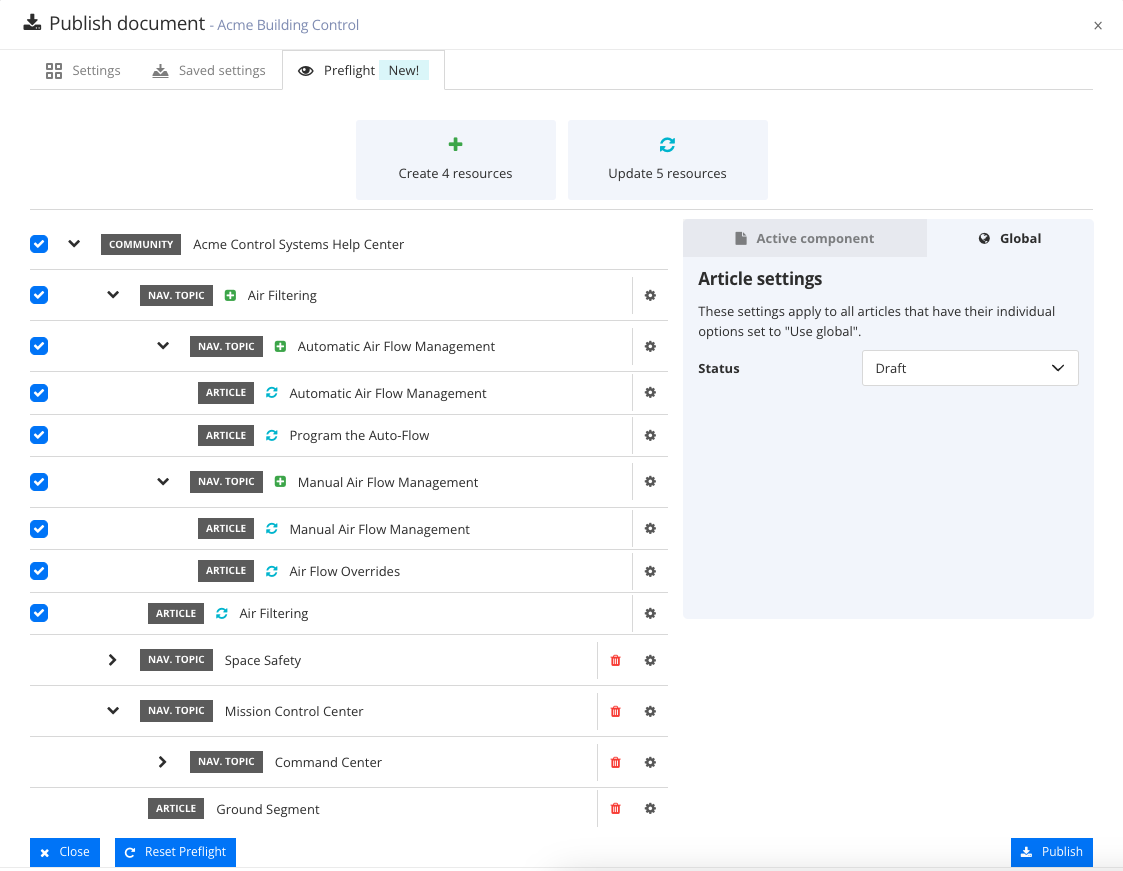The height and width of the screenshot is (871, 1123).
Task: Open gear settings for Mission Control Center
Action: click(x=650, y=711)
